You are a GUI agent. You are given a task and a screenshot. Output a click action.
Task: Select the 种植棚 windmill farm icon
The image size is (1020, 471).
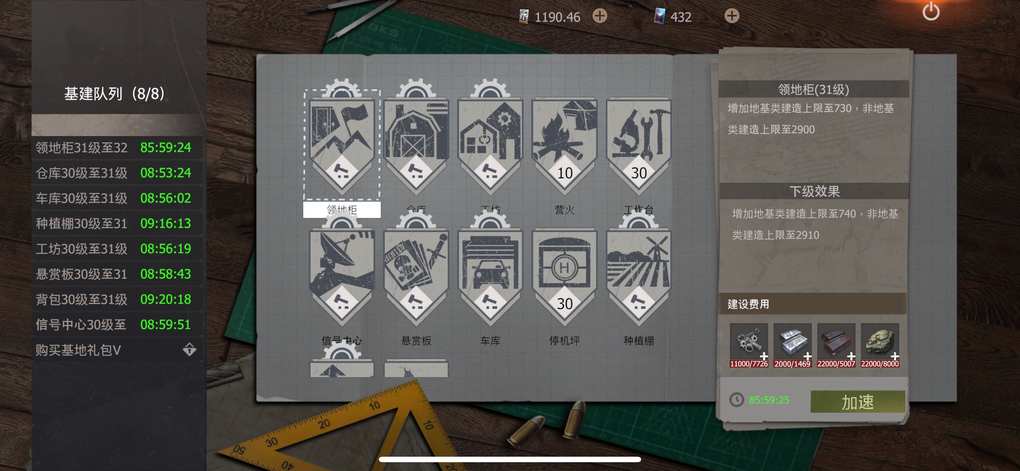point(638,271)
